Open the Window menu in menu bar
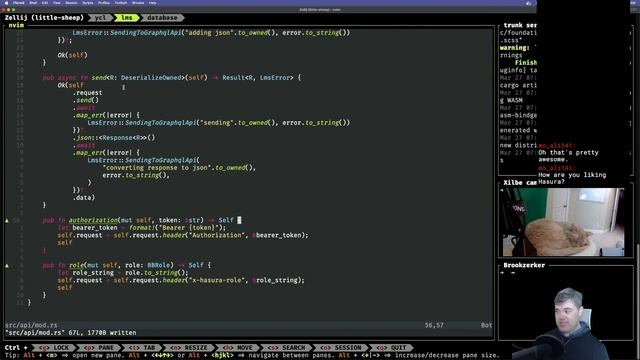The height and width of the screenshot is (360, 640). click(138, 2)
